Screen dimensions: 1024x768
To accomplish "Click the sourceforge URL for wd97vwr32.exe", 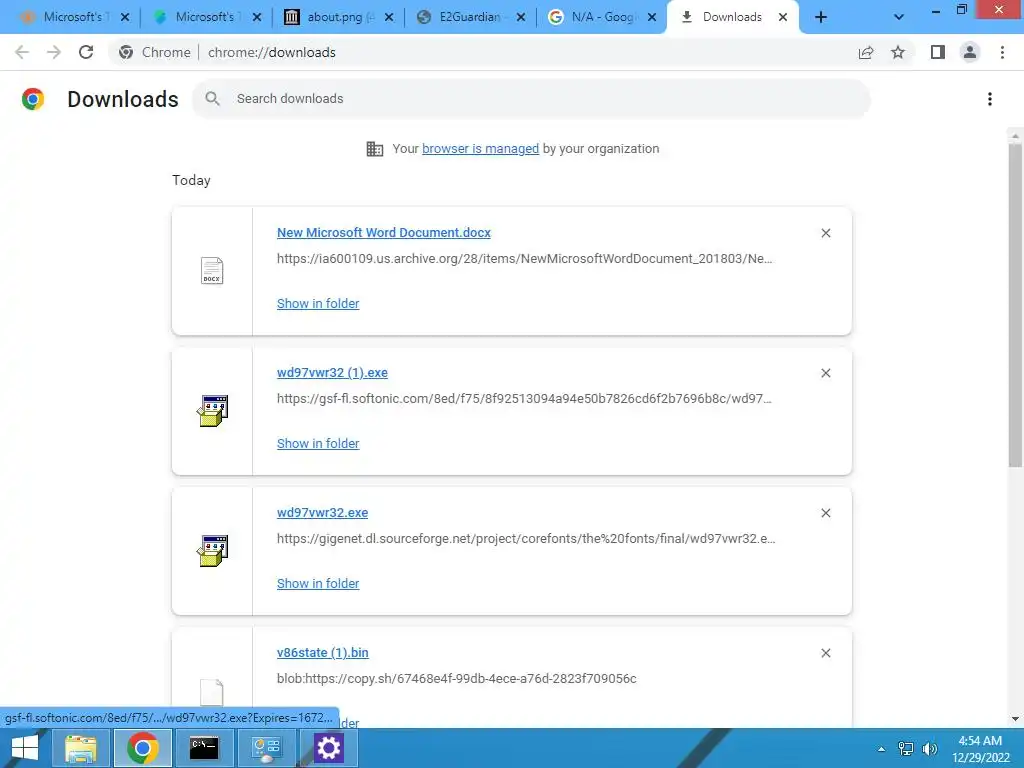I will pyautogui.click(x=526, y=539).
